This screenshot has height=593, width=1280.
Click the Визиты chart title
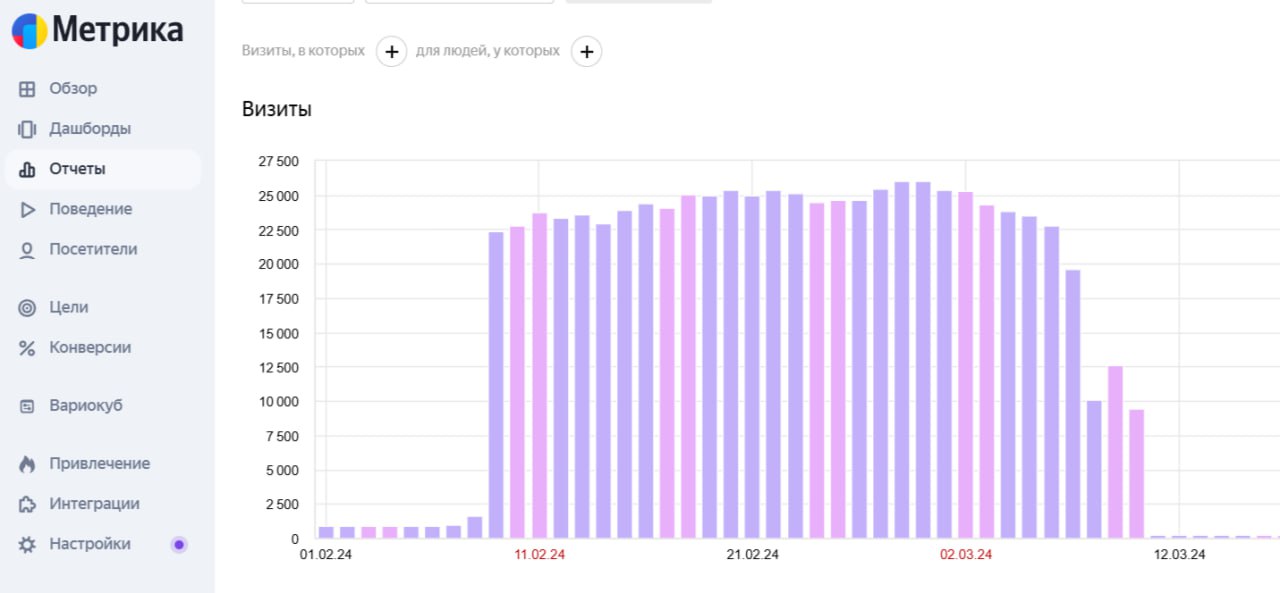click(277, 109)
